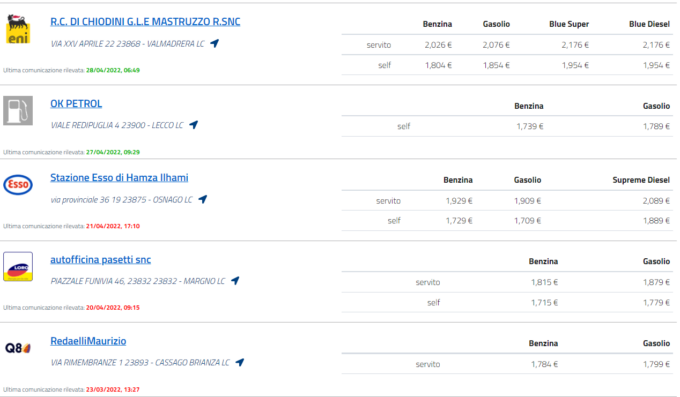Open the OK PETROL station link

76,104
